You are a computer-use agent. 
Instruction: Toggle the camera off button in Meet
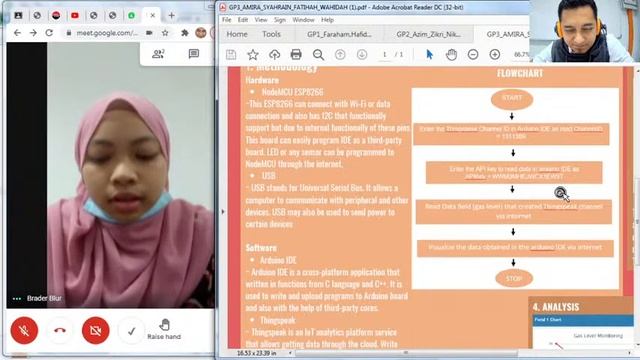pyautogui.click(x=96, y=330)
